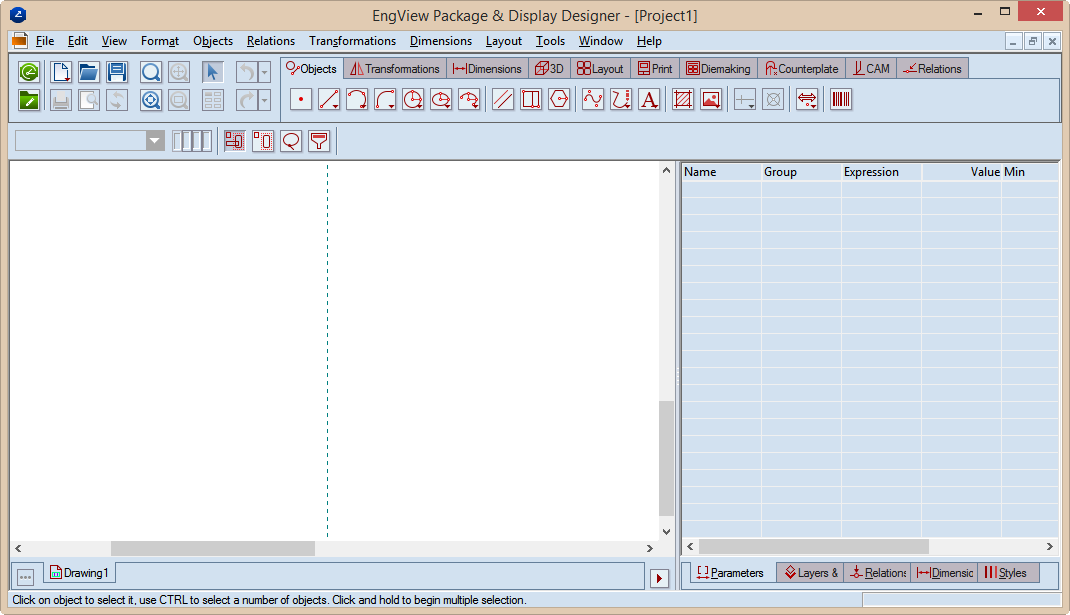Viewport: 1070px width, 615px height.
Task: Click the parameters table horizontal scrollbar thumb
Action: 813,546
